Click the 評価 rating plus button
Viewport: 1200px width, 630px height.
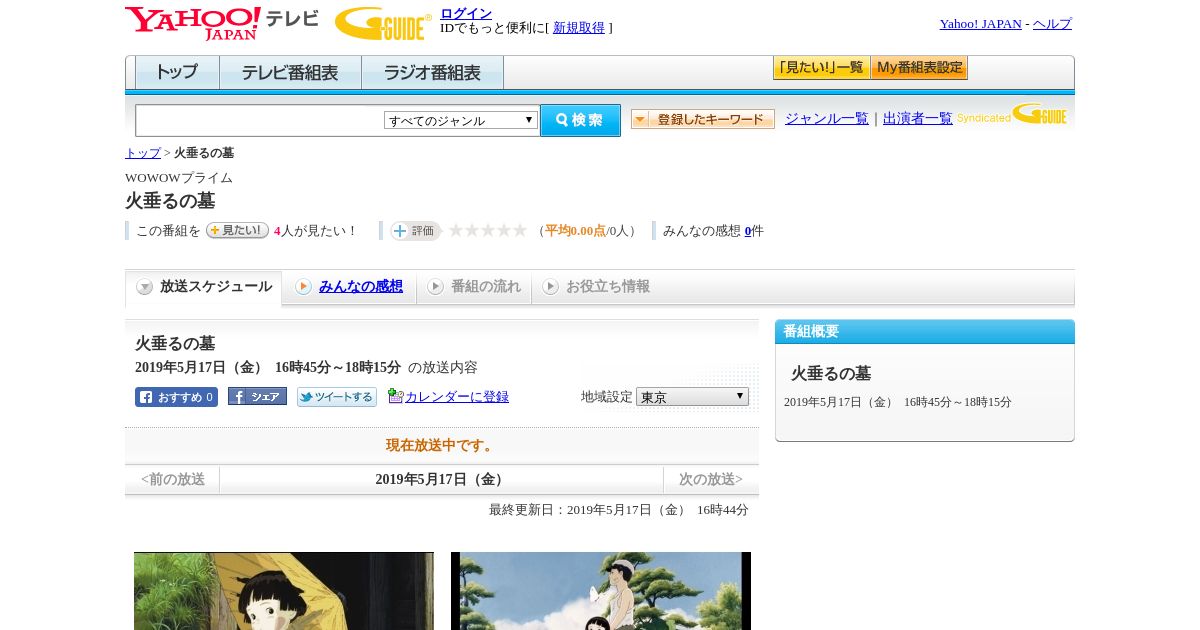click(x=415, y=231)
